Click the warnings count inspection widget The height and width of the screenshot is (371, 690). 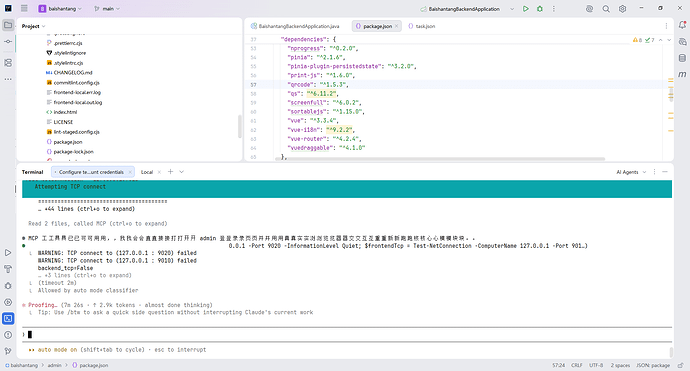(x=637, y=40)
